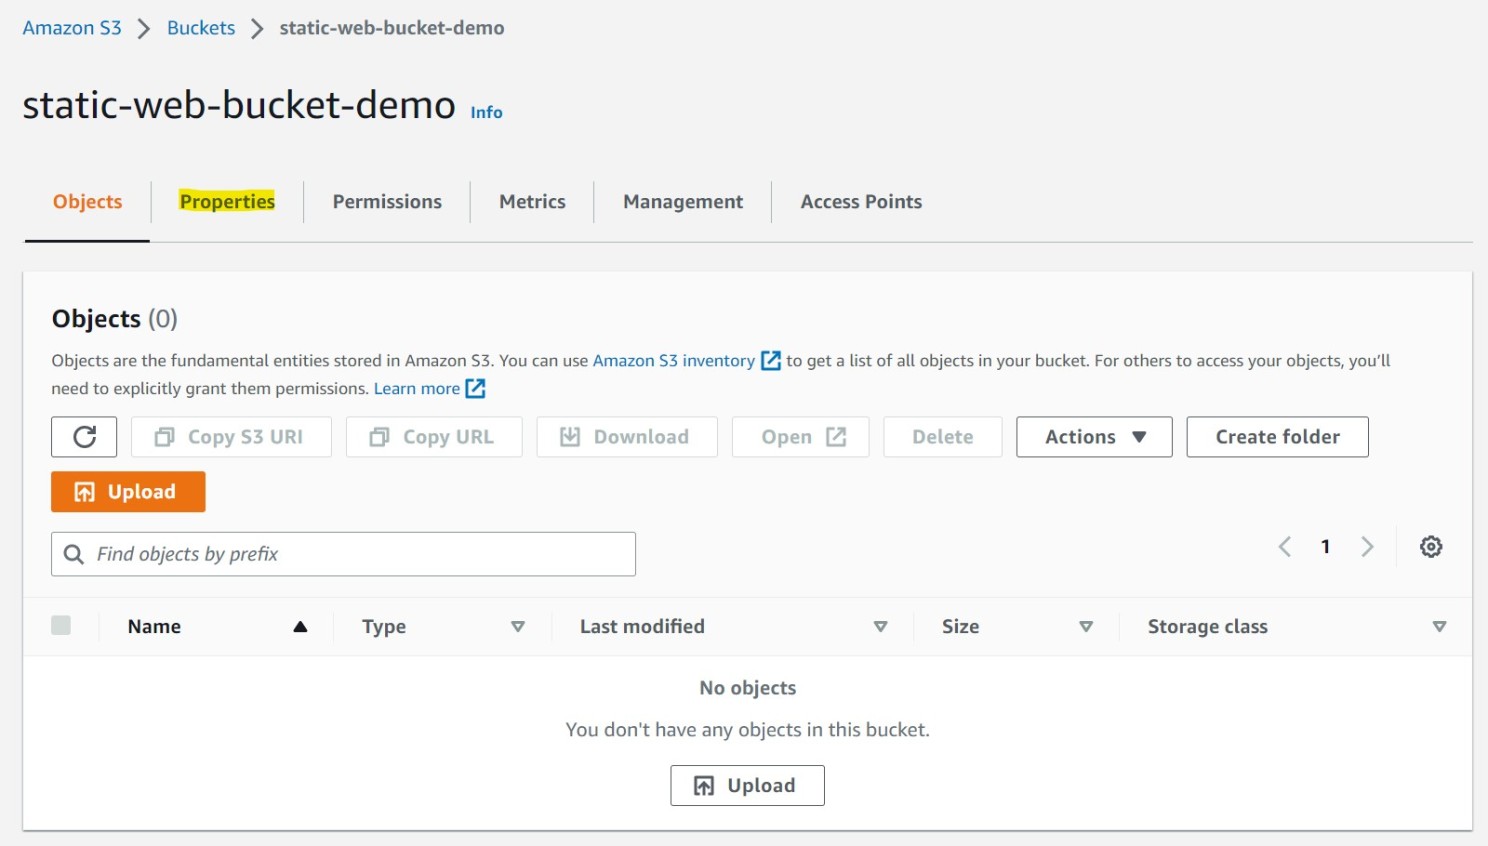Open the Amazon S3 inventory link
1488x846 pixels.
(674, 361)
